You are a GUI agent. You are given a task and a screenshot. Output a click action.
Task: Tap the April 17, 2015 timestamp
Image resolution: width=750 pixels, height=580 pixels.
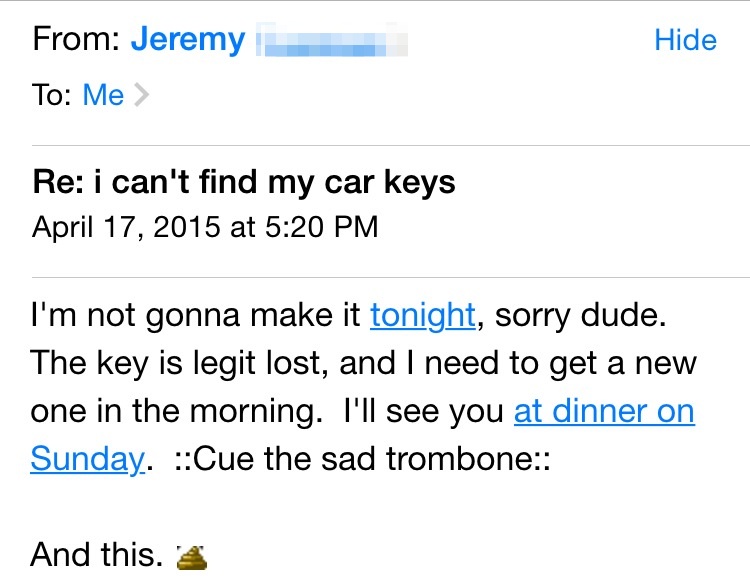(x=205, y=226)
